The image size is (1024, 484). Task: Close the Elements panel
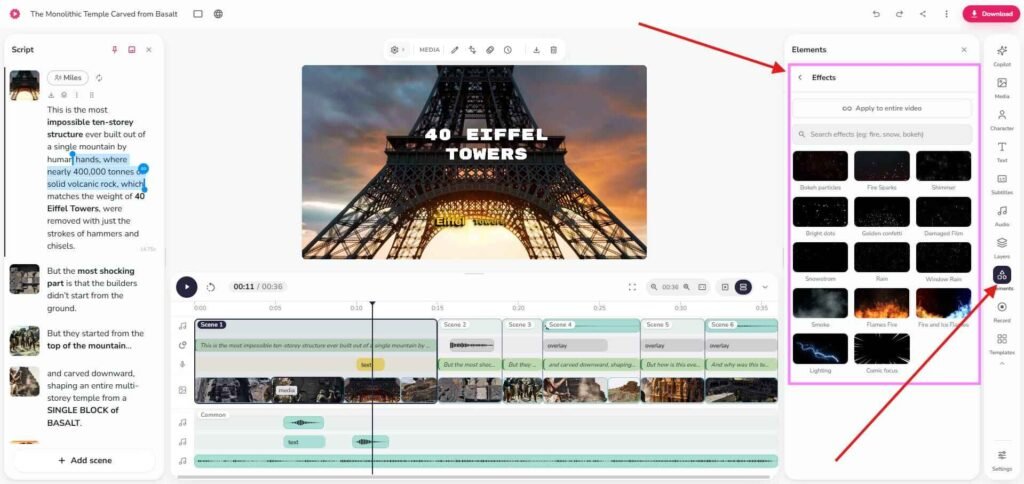(964, 50)
